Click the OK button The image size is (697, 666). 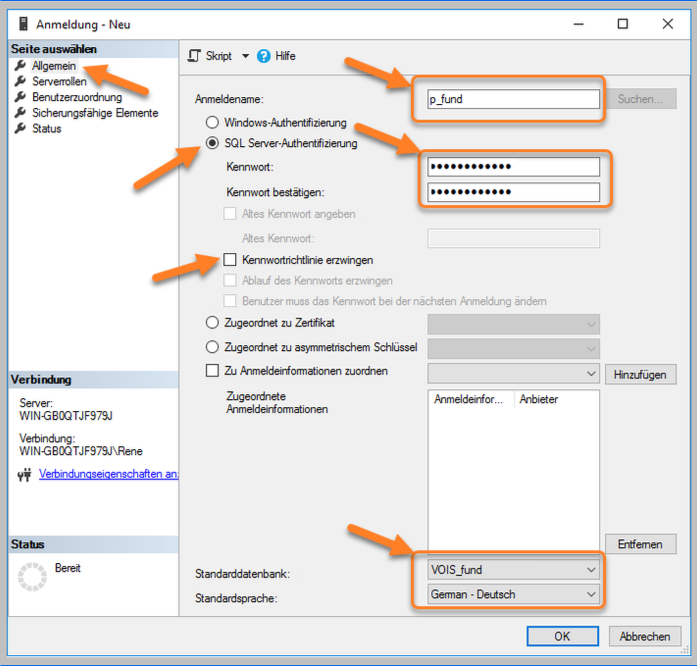(562, 636)
